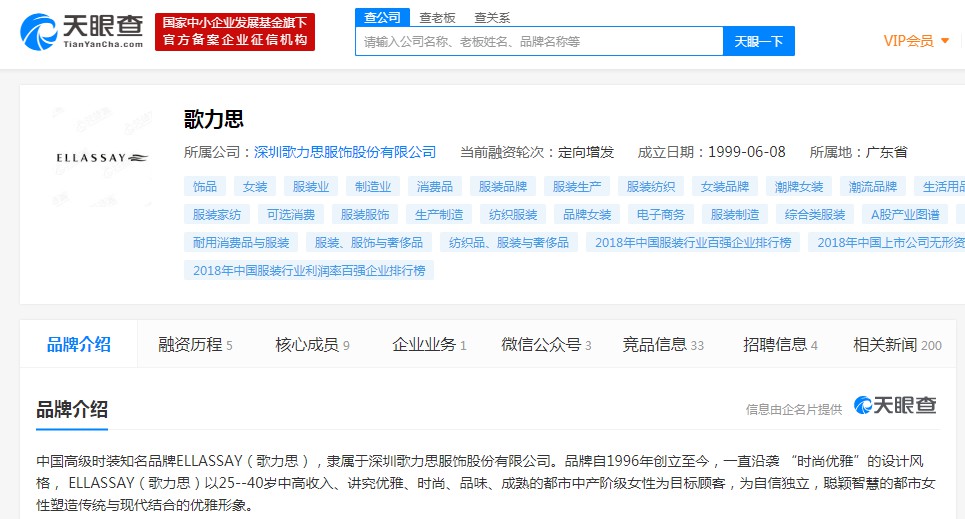
Task: Switch to the 相关新闻 tab
Action: 897,345
